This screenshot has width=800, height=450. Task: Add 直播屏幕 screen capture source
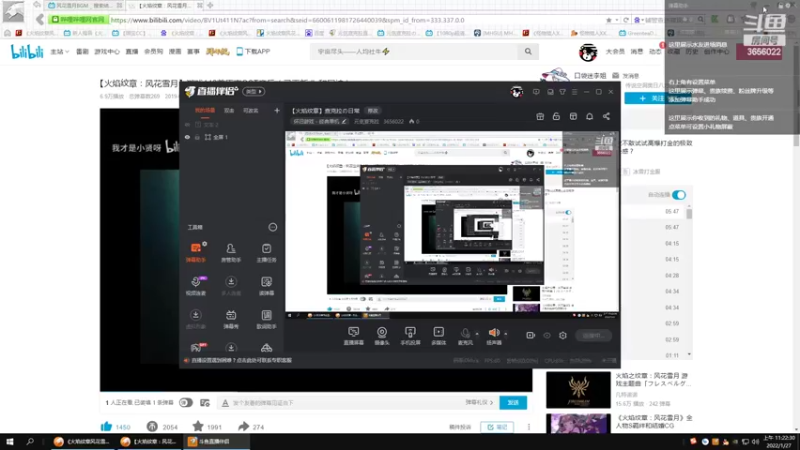354,336
